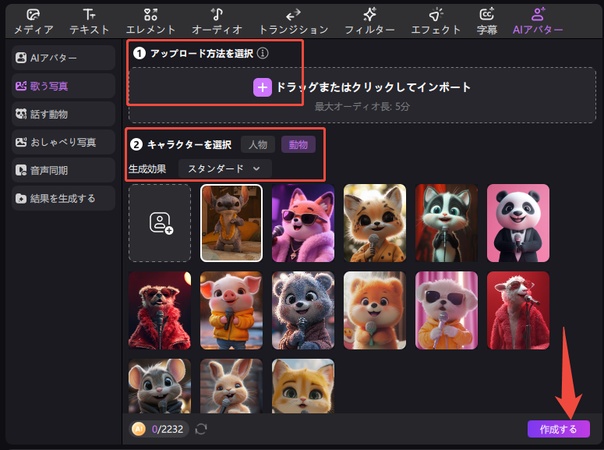
Task: Switch to the 字幕 tab
Action: coord(487,22)
